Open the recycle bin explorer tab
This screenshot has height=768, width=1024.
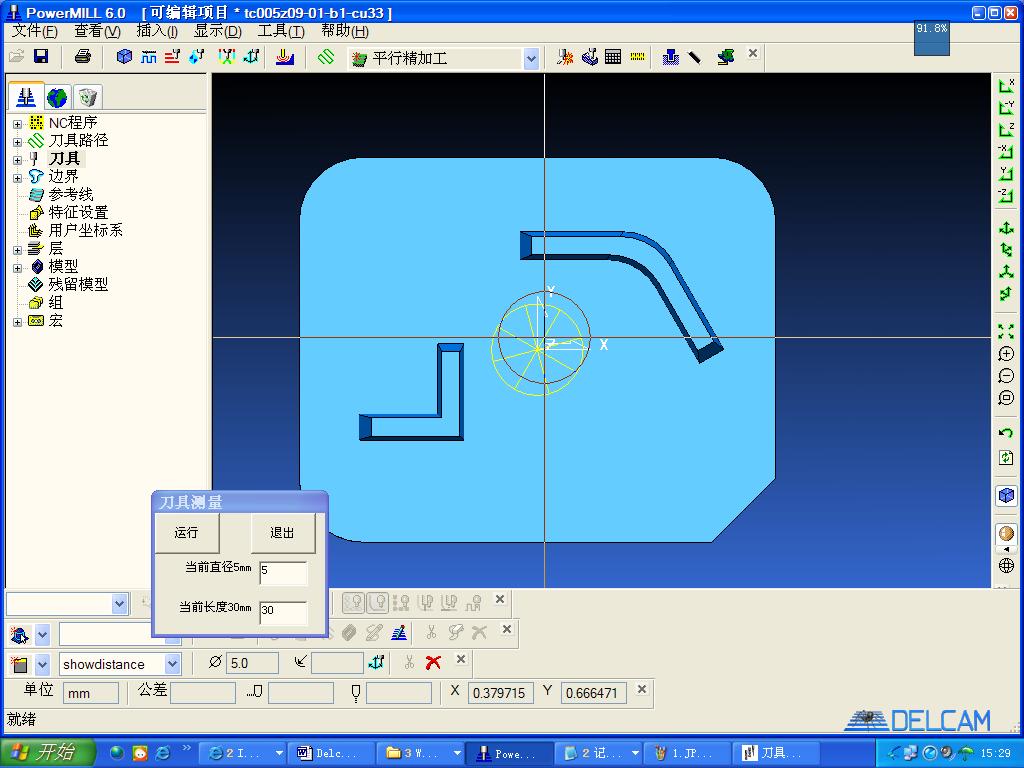tap(87, 97)
